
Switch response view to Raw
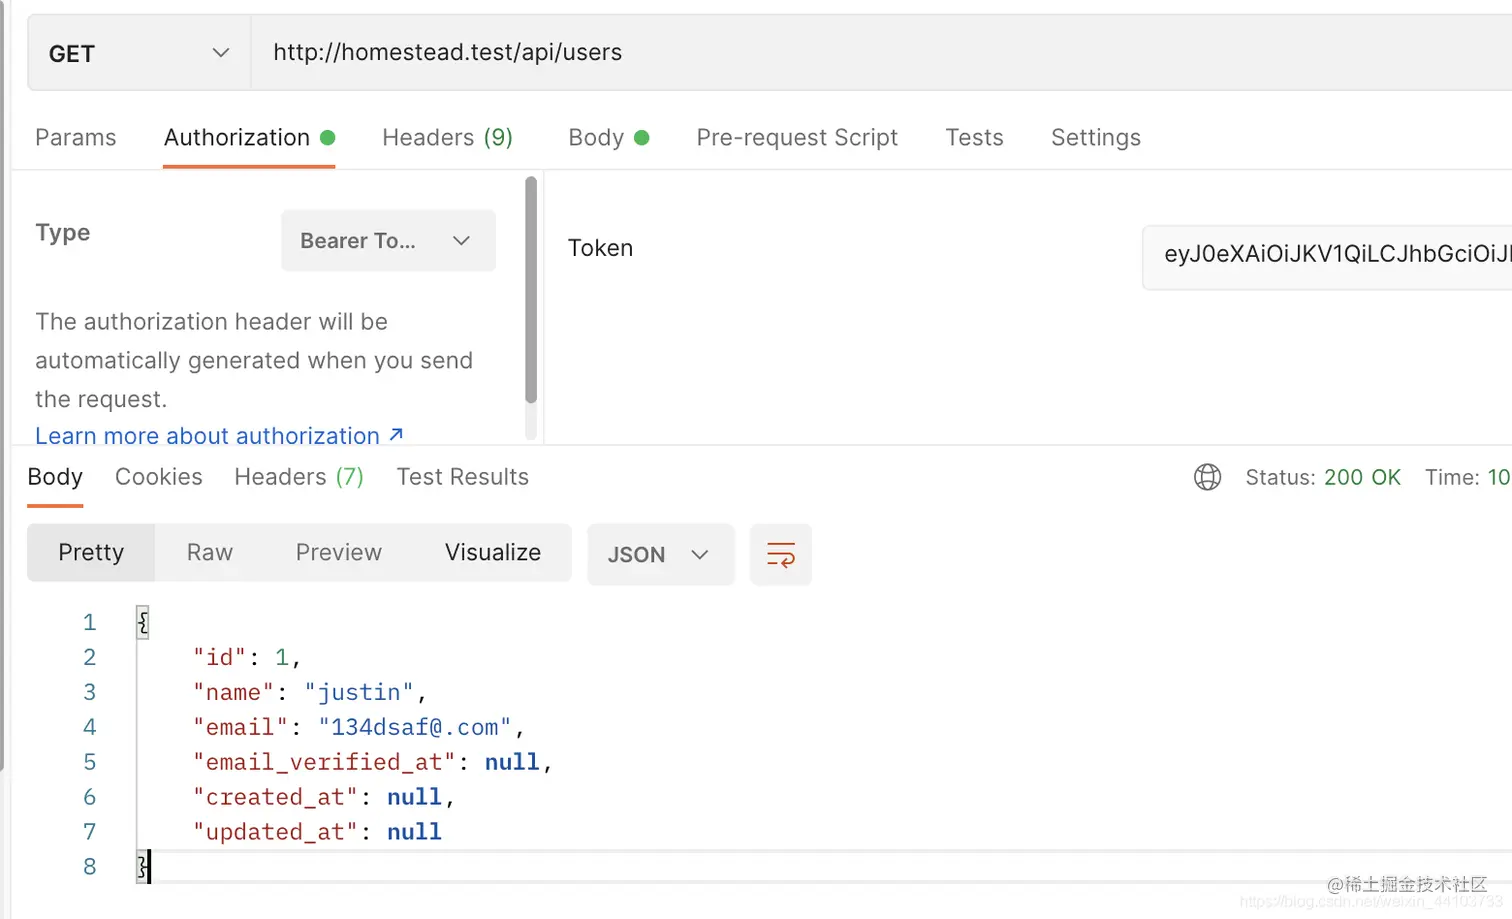pyautogui.click(x=210, y=553)
